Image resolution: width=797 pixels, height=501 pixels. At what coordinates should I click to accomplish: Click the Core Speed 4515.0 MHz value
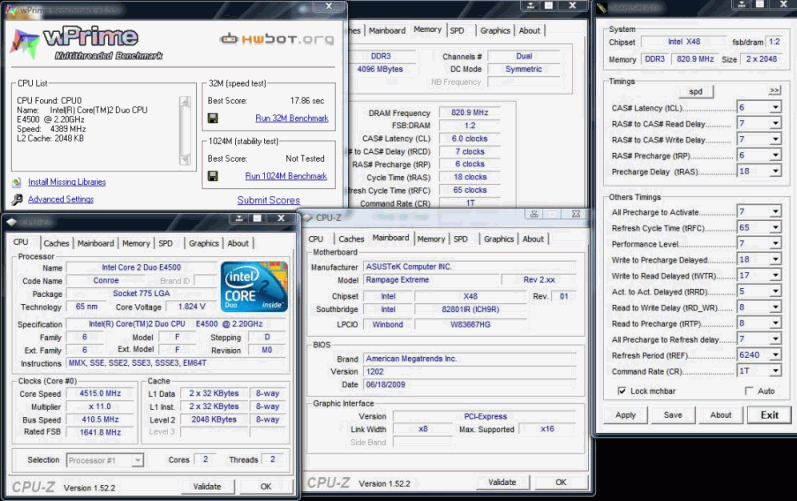click(100, 393)
